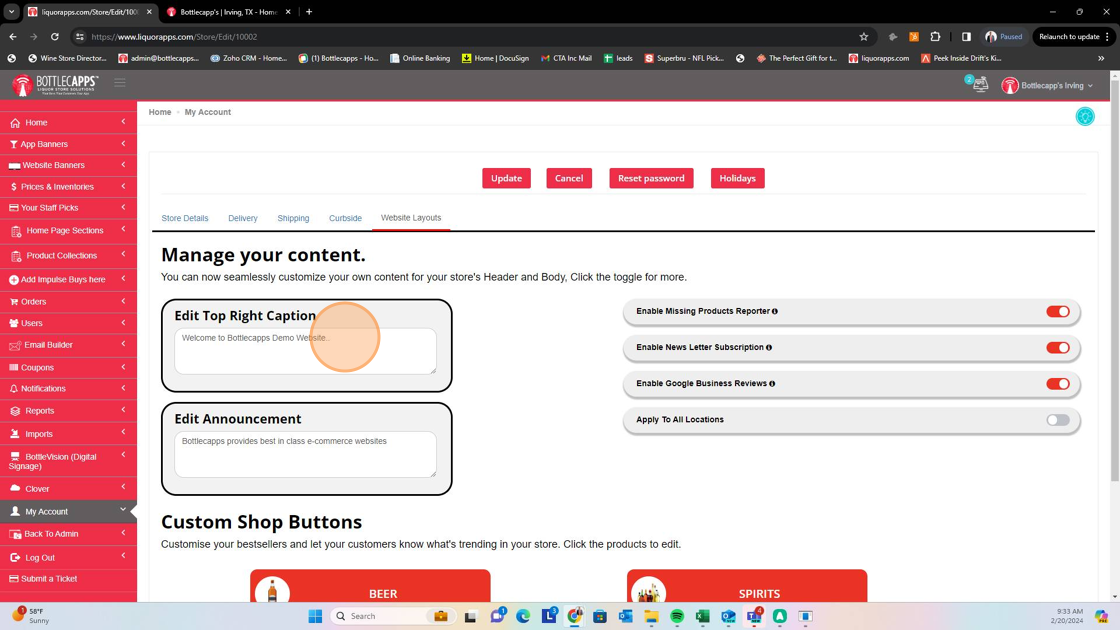
Task: Click the Edit Announcement text box
Action: [305, 454]
